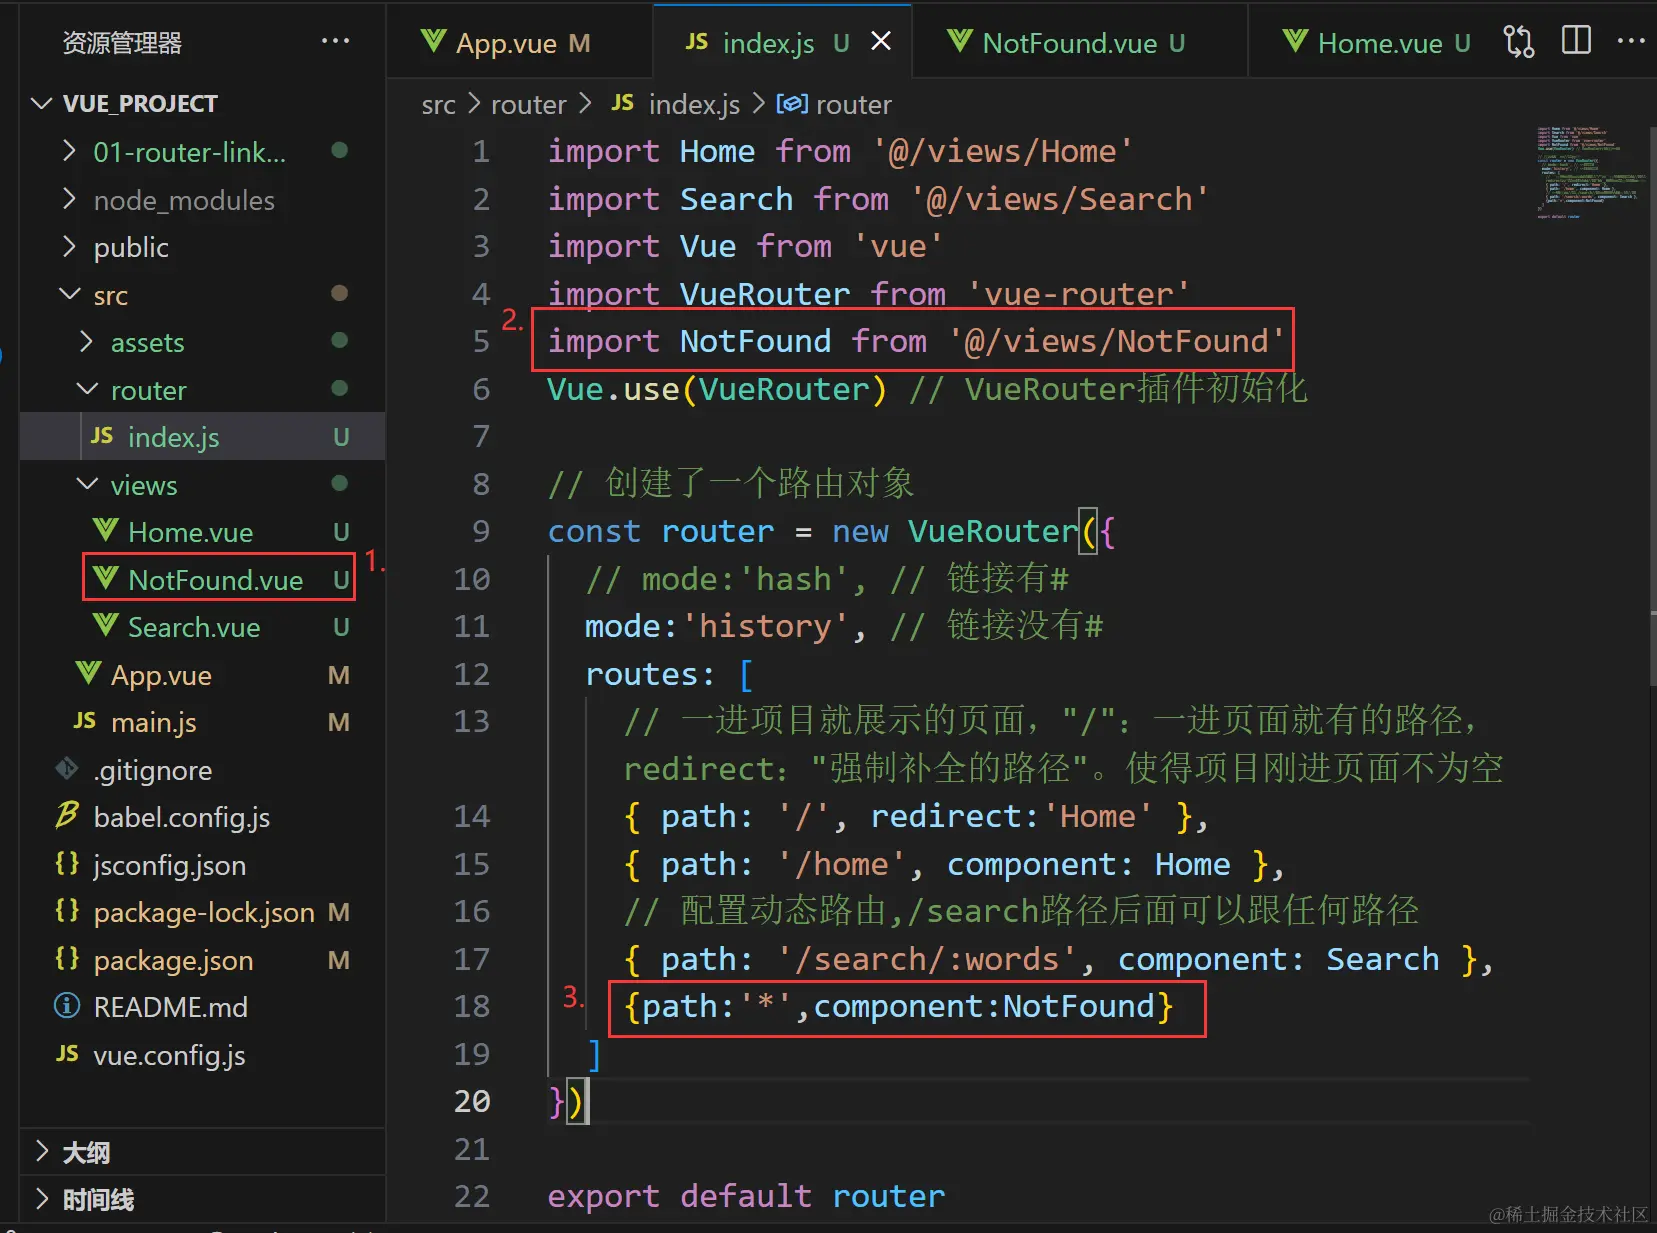Click 'Vue.use(VueRouter)' on line 6

pyautogui.click(x=717, y=388)
